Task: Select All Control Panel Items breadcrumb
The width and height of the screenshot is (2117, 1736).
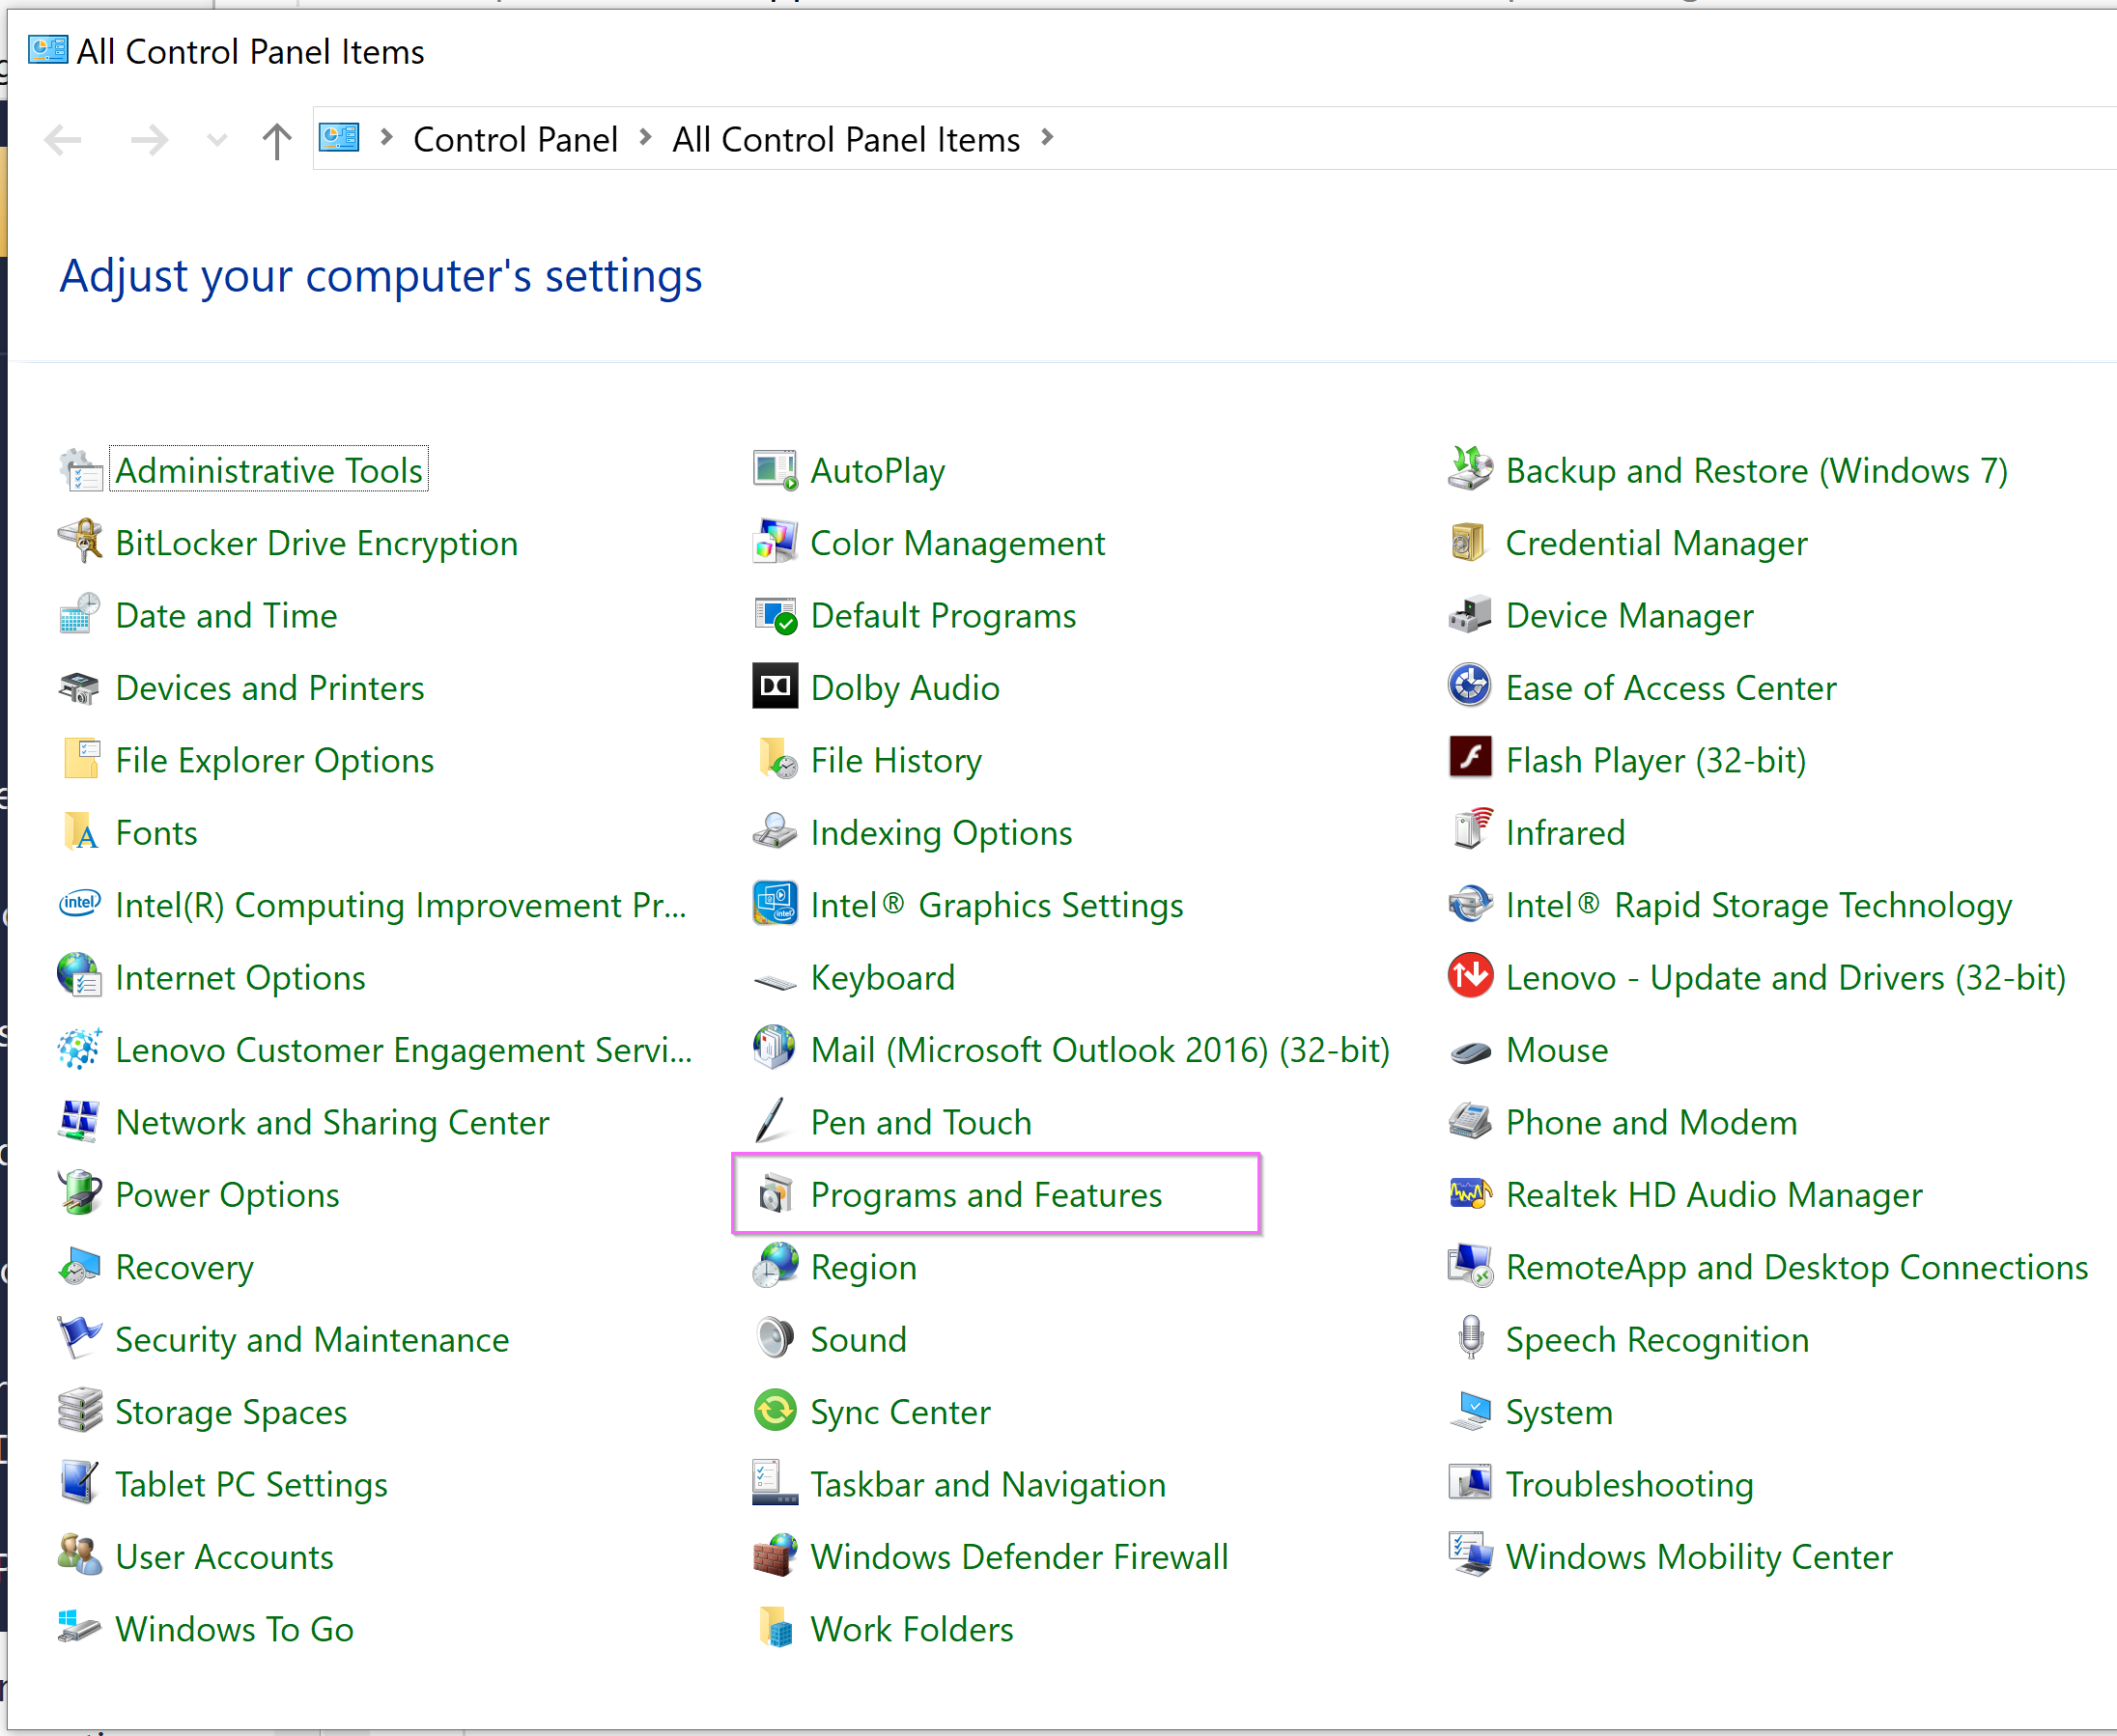Action: click(846, 139)
